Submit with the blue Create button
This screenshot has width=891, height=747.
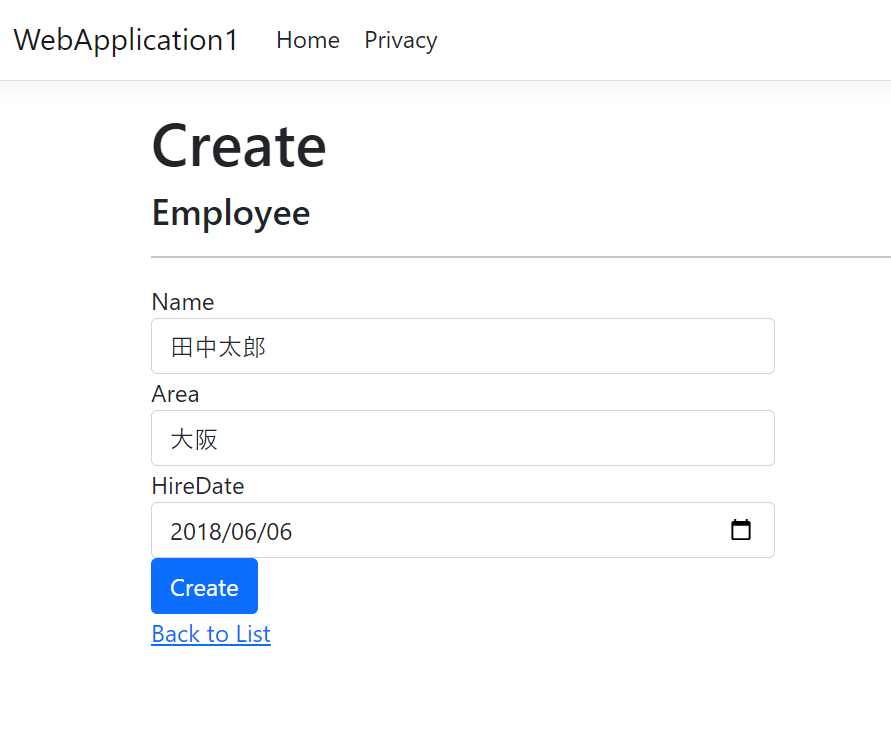tap(205, 586)
